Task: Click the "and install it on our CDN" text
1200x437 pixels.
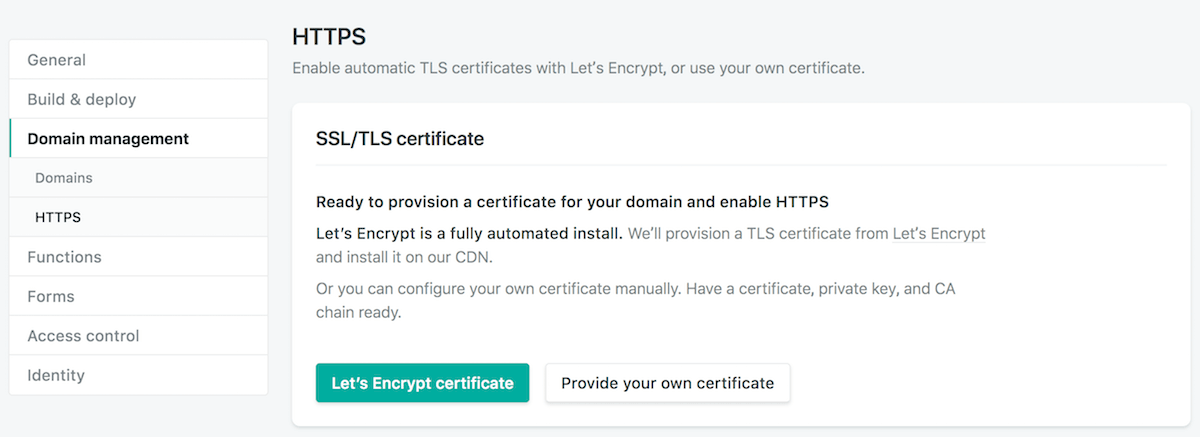Action: (x=404, y=257)
